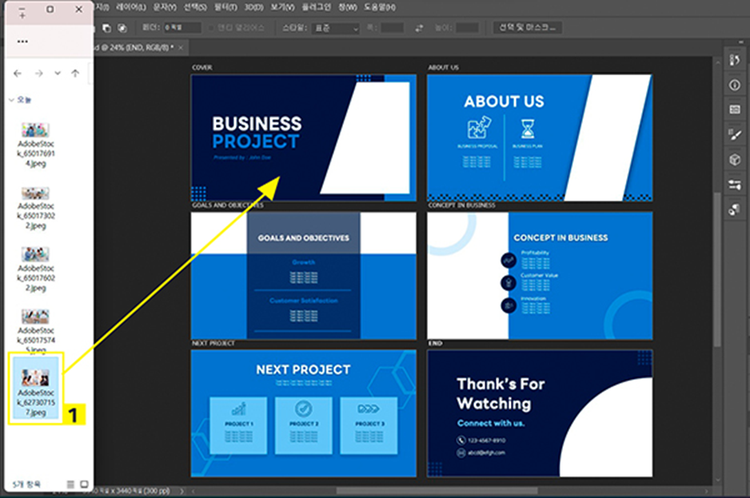
Task: Select file AdobeStock_650176914.jpeg in explorer
Action: point(35,145)
